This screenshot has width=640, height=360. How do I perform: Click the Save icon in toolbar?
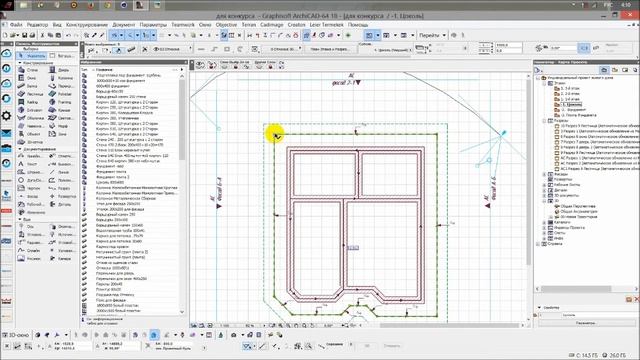[24, 36]
